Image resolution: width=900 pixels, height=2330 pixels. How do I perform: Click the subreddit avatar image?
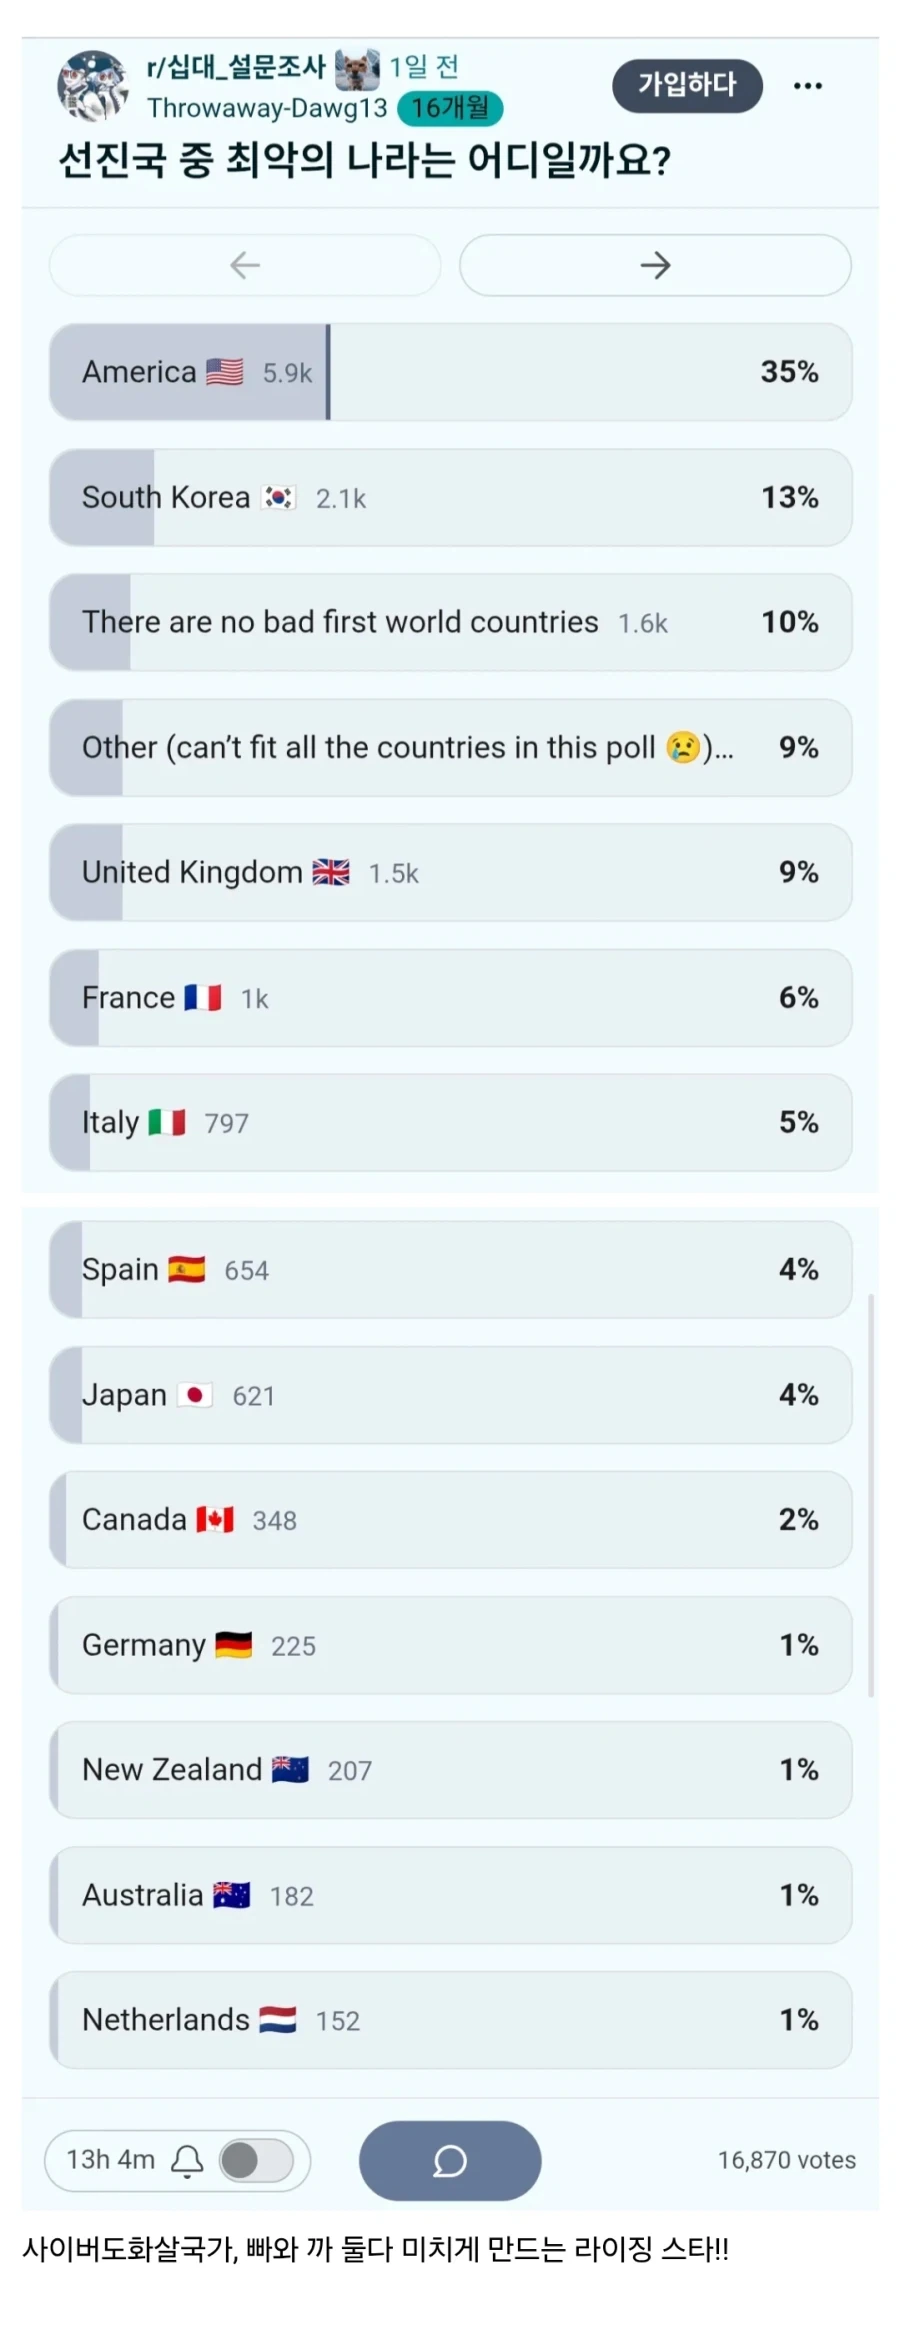pos(93,86)
